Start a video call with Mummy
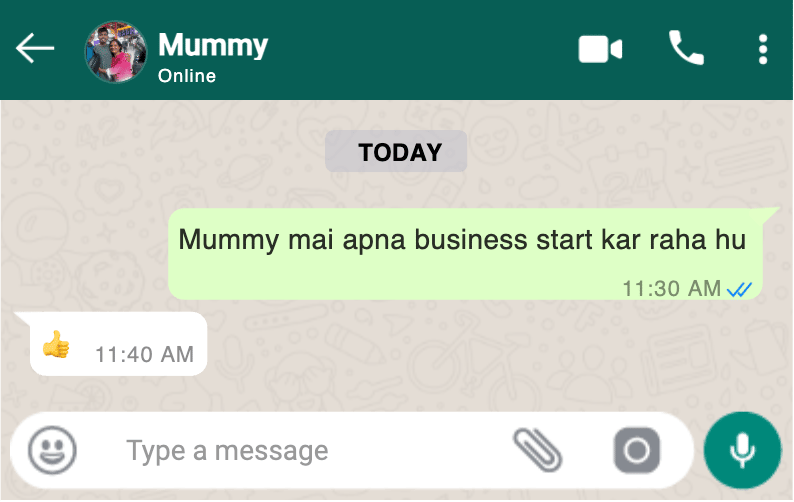Image resolution: width=794 pixels, height=502 pixels. pyautogui.click(x=600, y=50)
